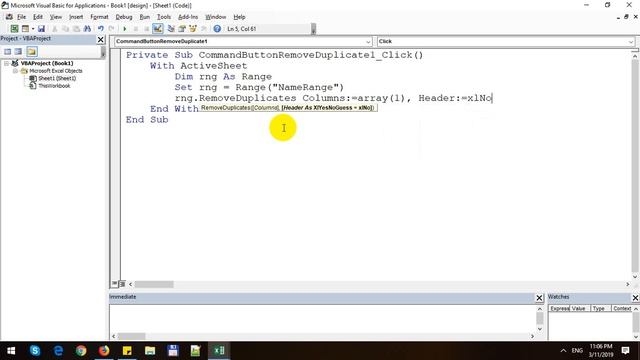Open the Window menu

(x=216, y=17)
